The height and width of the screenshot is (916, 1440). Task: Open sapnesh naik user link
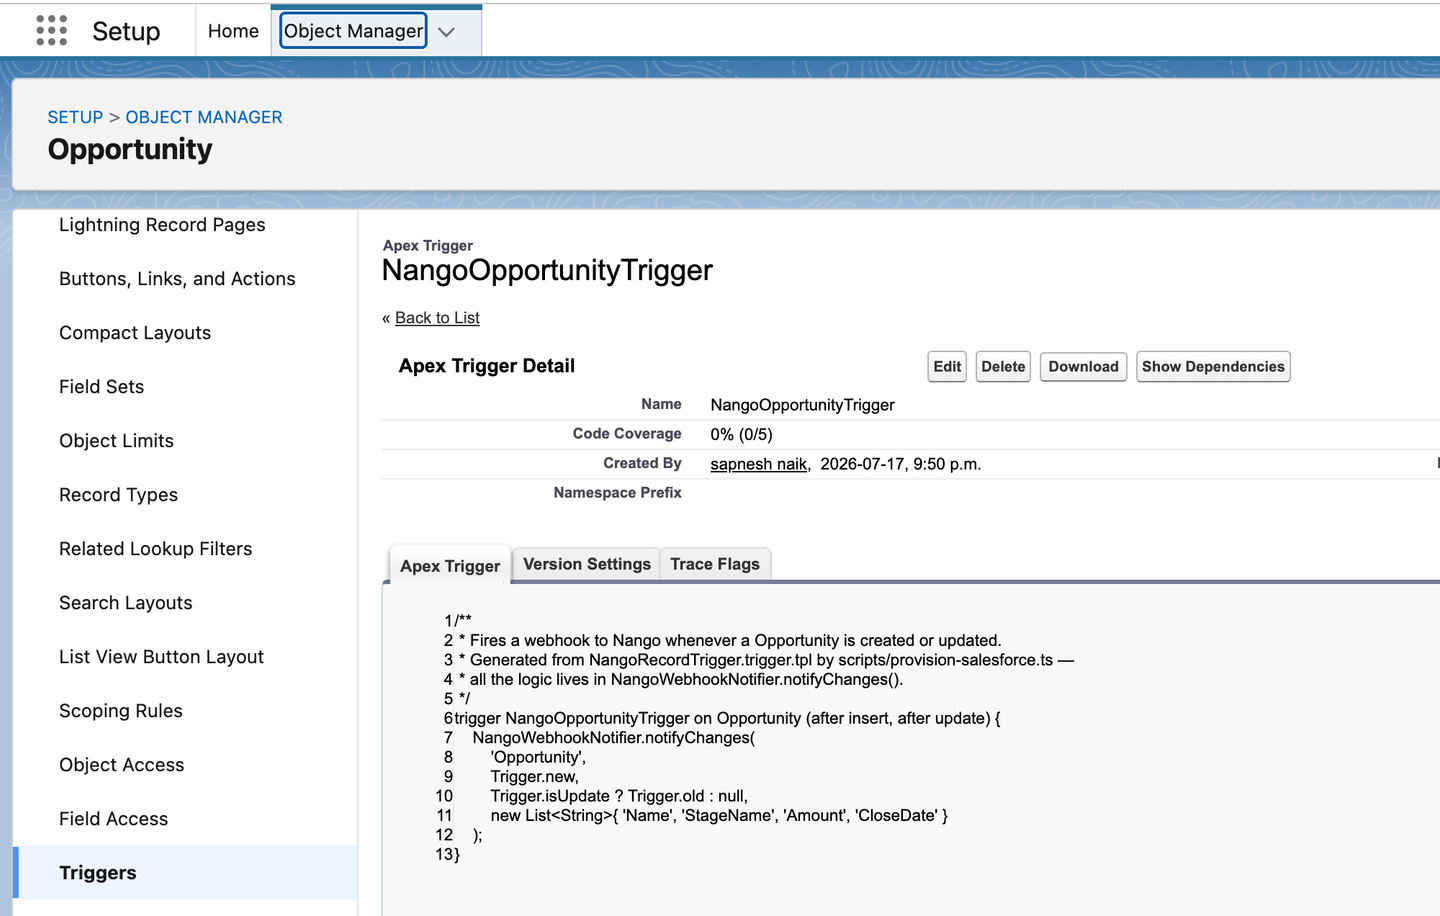[758, 464]
